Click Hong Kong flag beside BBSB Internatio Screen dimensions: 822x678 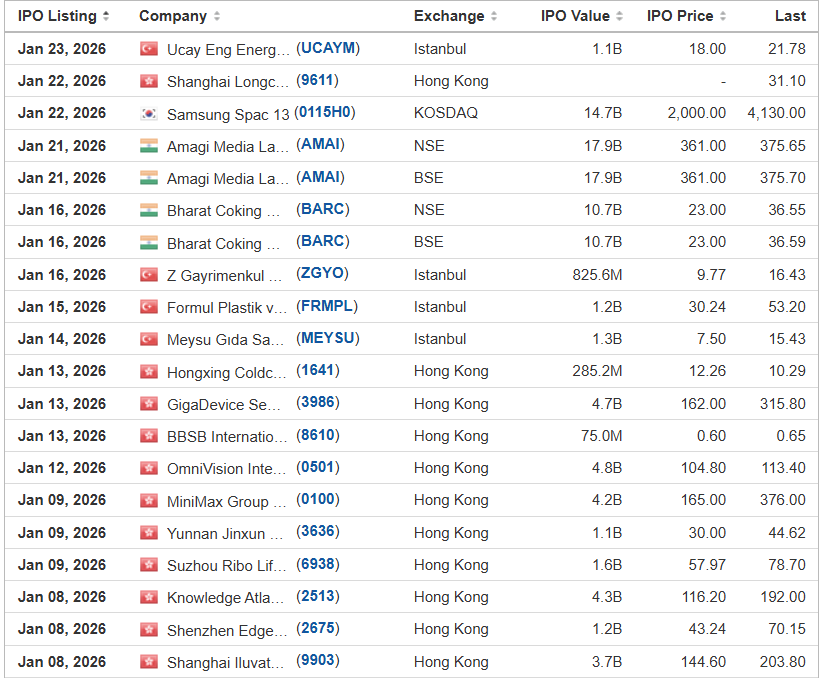pos(149,436)
